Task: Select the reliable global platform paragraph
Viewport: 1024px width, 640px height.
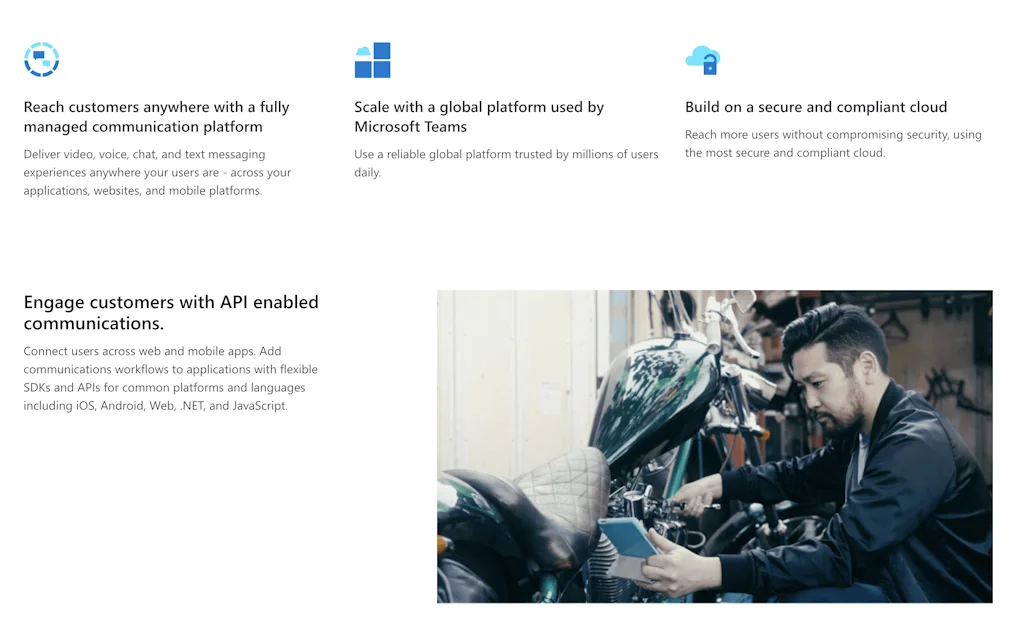Action: tap(506, 163)
